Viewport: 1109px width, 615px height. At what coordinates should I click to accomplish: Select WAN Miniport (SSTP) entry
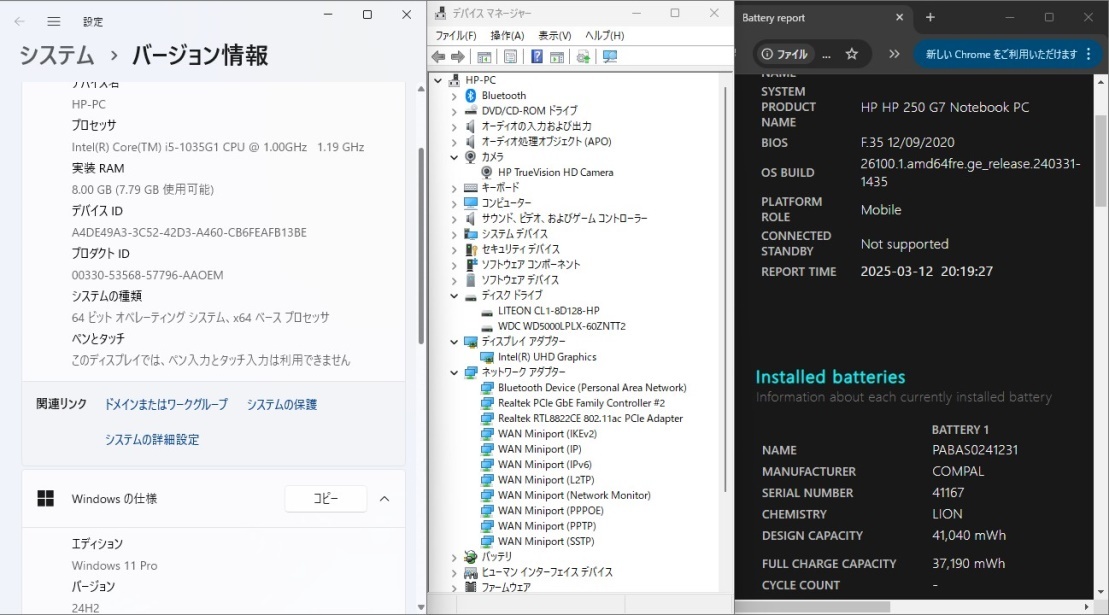click(x=546, y=541)
